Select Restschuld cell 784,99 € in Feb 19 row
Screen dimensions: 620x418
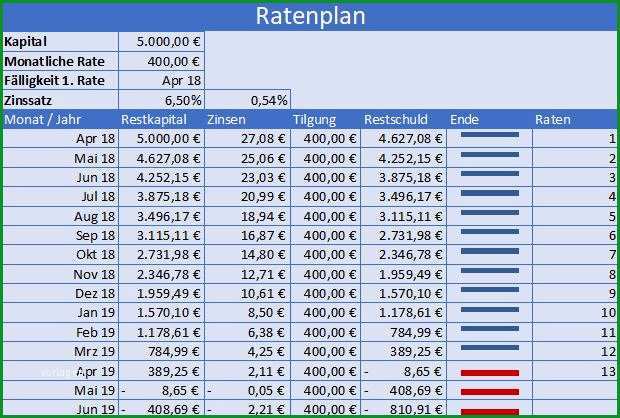pos(404,332)
